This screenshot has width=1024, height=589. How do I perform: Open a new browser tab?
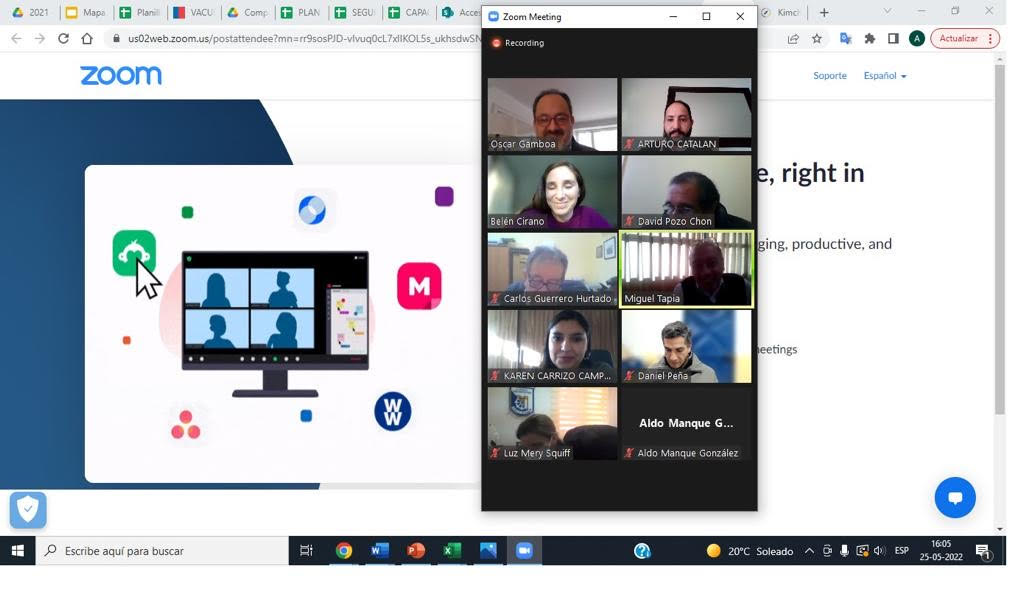824,13
